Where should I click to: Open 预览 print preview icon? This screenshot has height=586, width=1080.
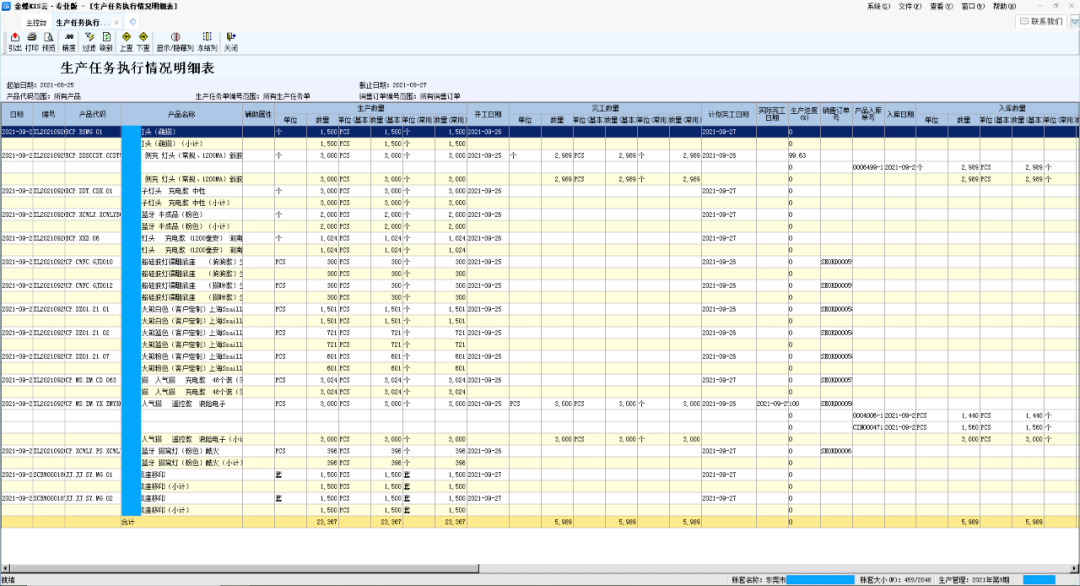48,41
